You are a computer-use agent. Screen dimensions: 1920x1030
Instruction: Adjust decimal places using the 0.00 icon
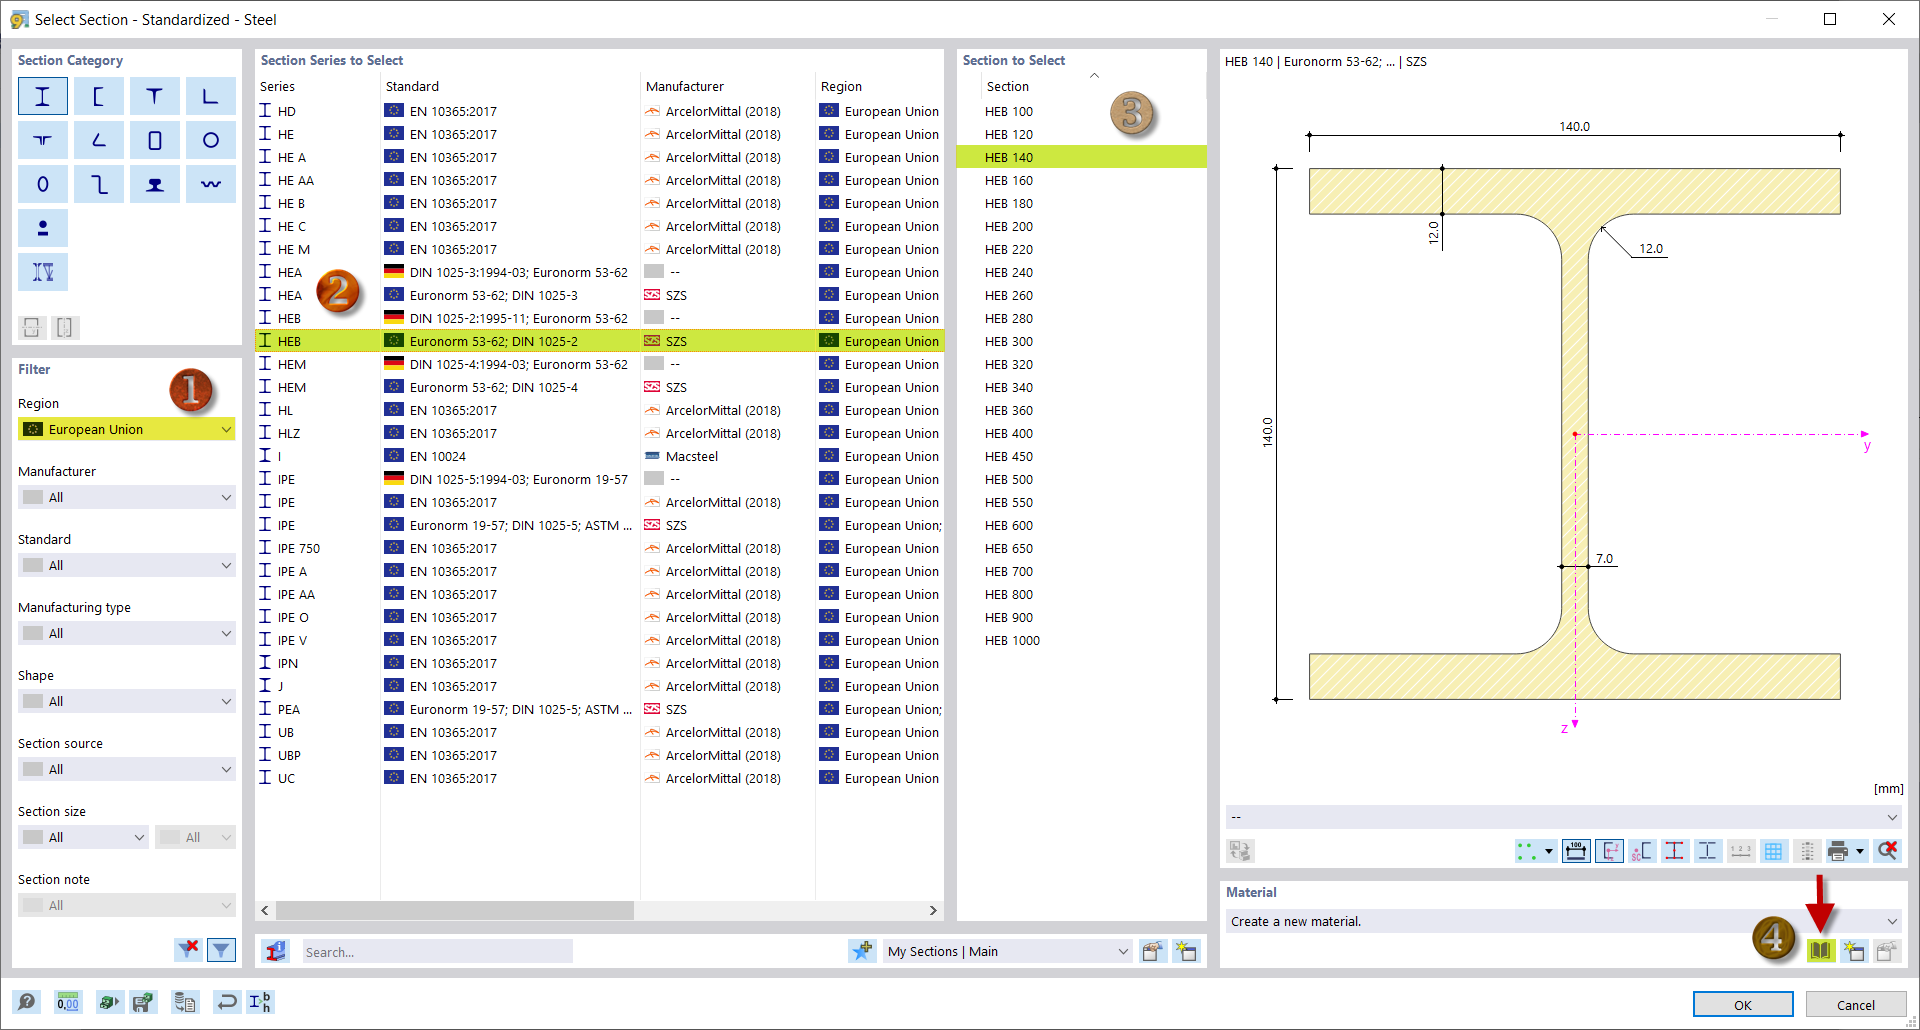tap(67, 1002)
